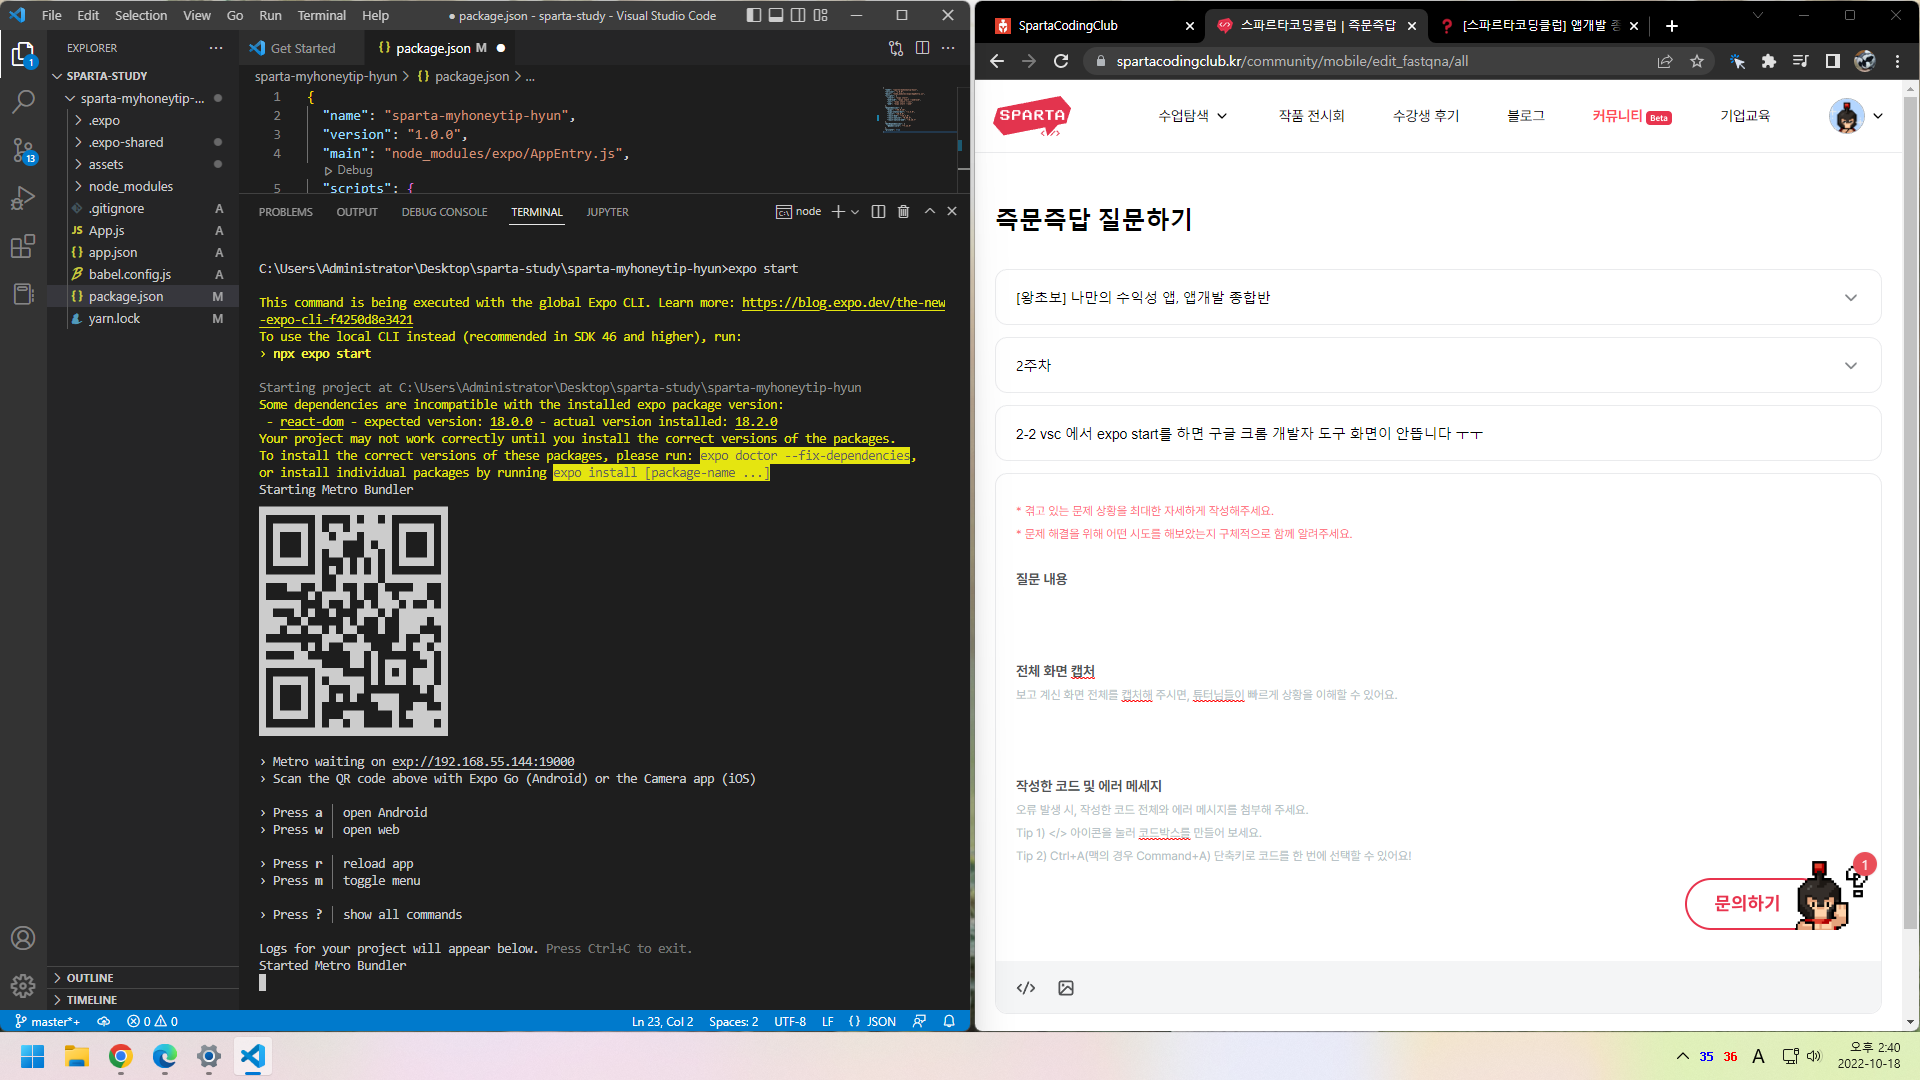Go back in Chrome browser
1920x1080 pixels.
click(x=997, y=61)
